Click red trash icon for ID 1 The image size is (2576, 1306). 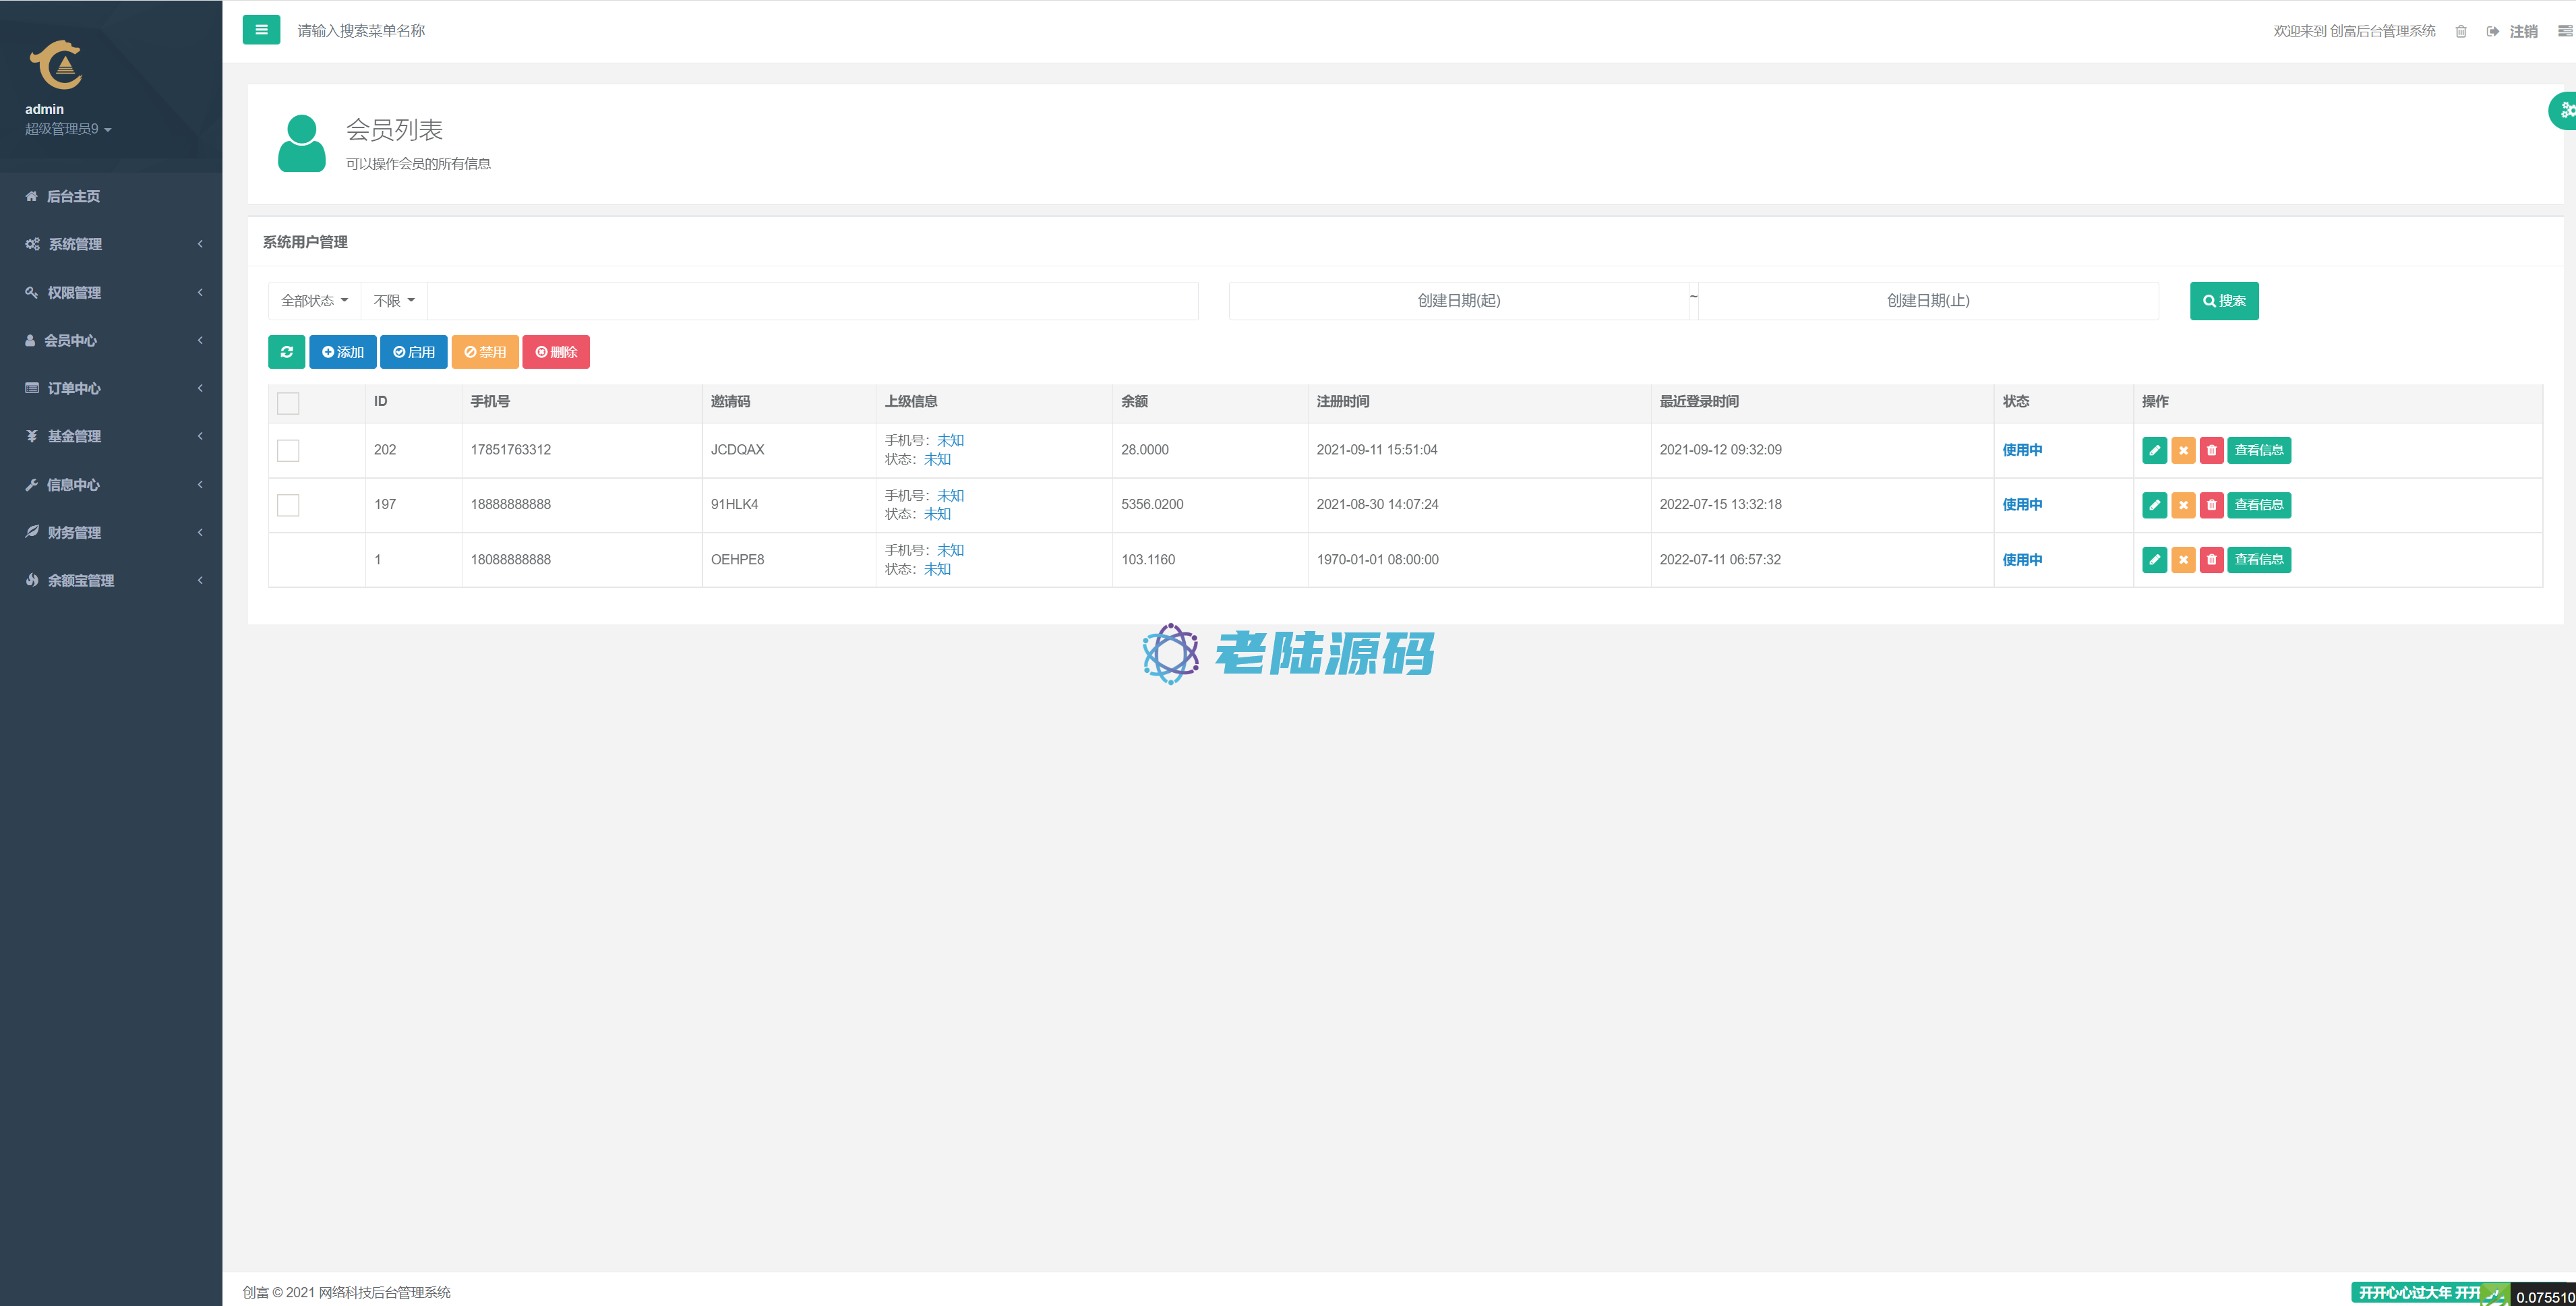[2212, 560]
